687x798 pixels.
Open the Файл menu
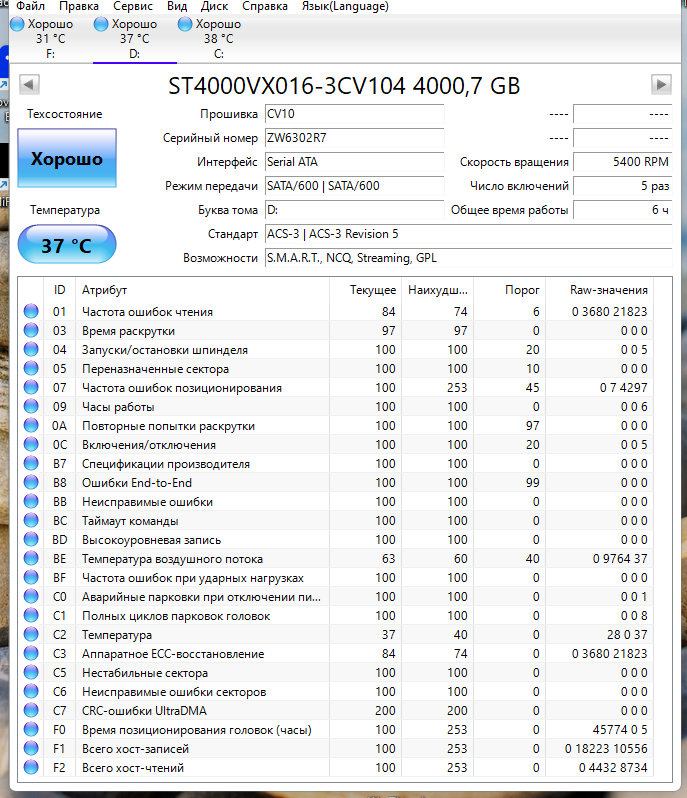(31, 6)
